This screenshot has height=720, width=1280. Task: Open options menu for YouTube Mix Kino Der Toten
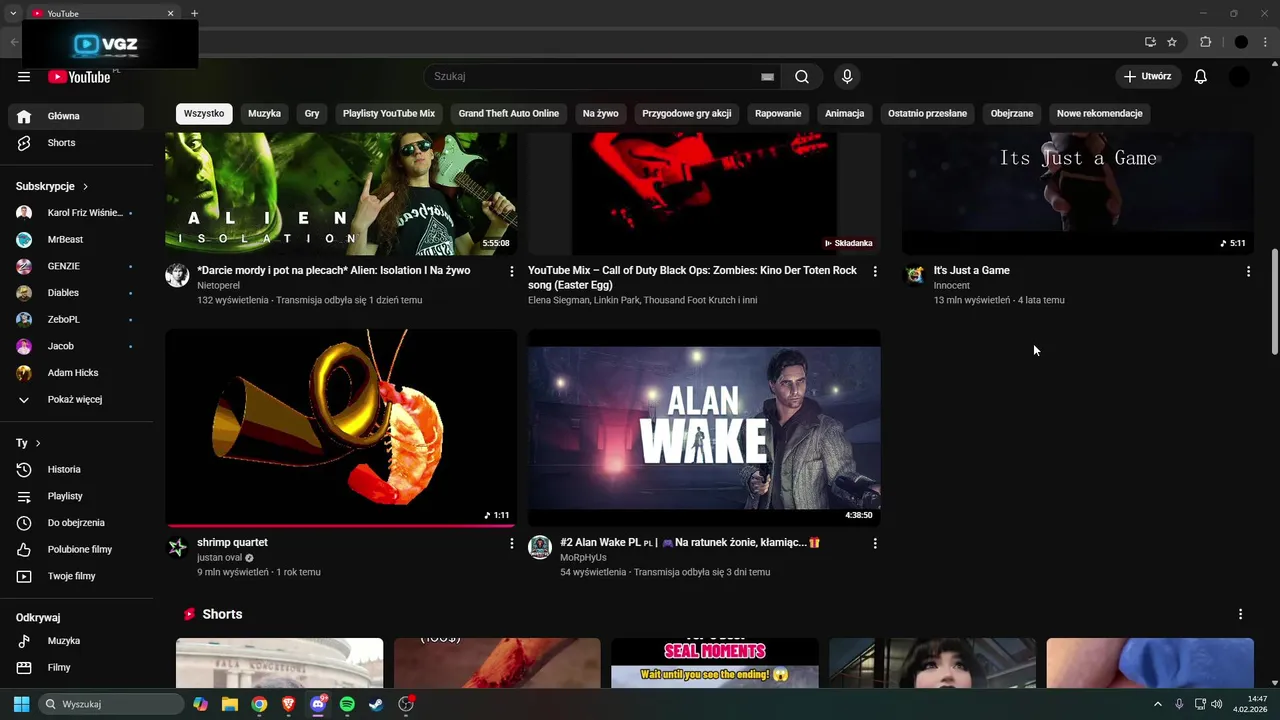pyautogui.click(x=875, y=271)
